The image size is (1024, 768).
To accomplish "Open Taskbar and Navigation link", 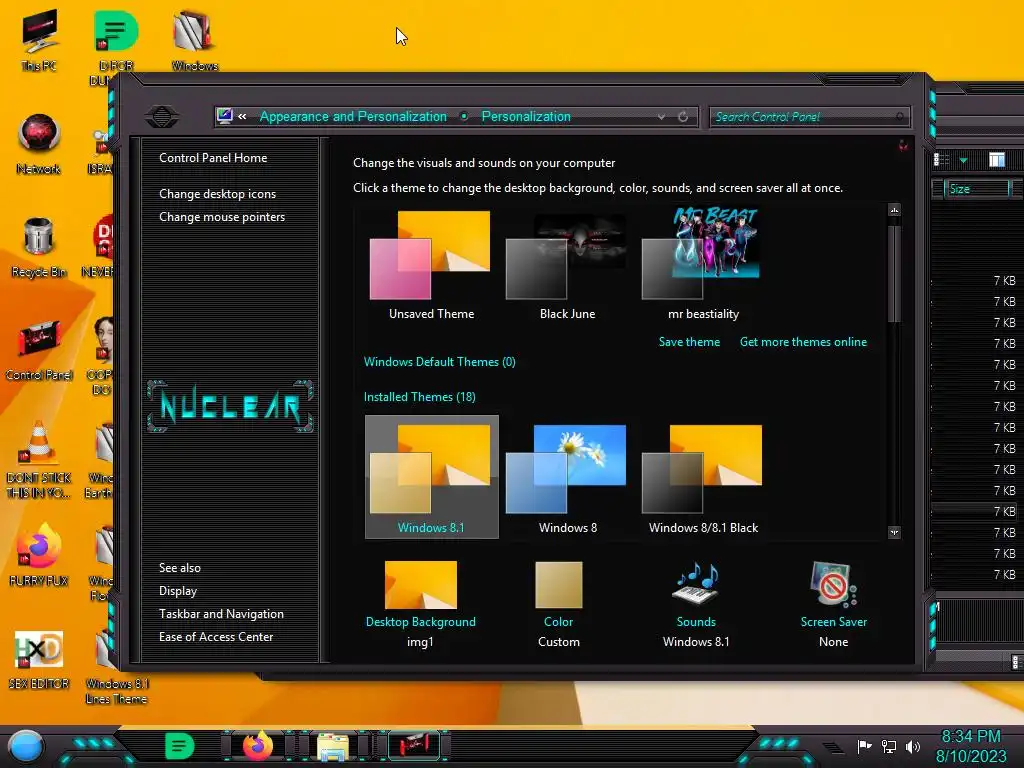I will [x=221, y=614].
